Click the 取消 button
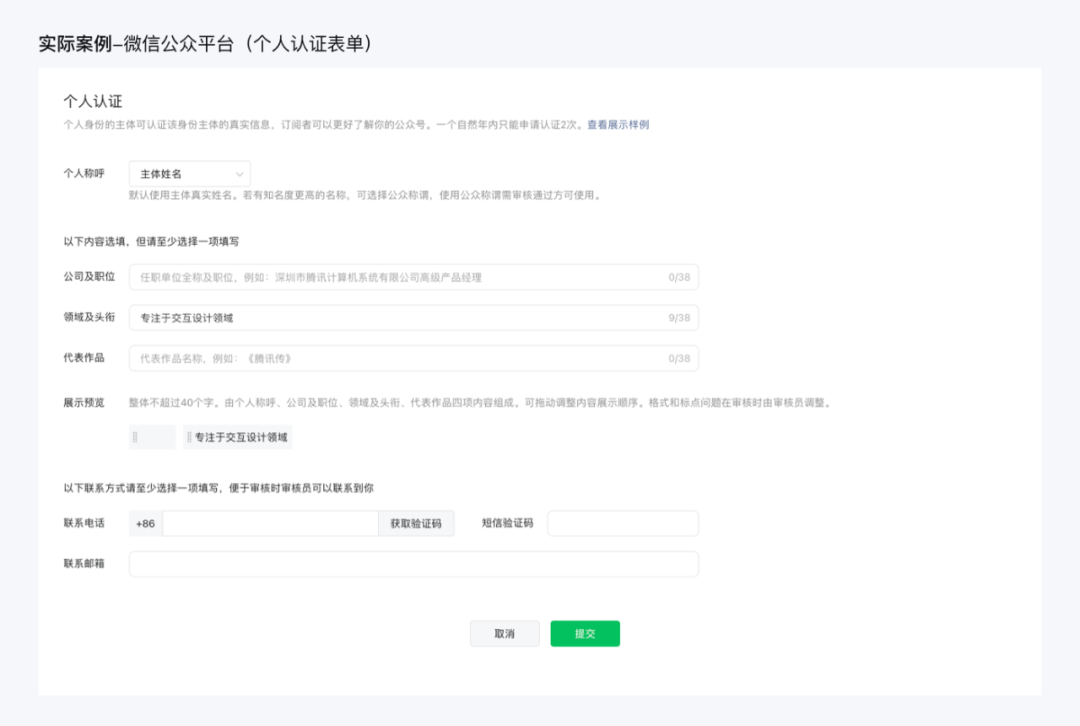Screen dimensions: 1080x726 click(x=504, y=634)
